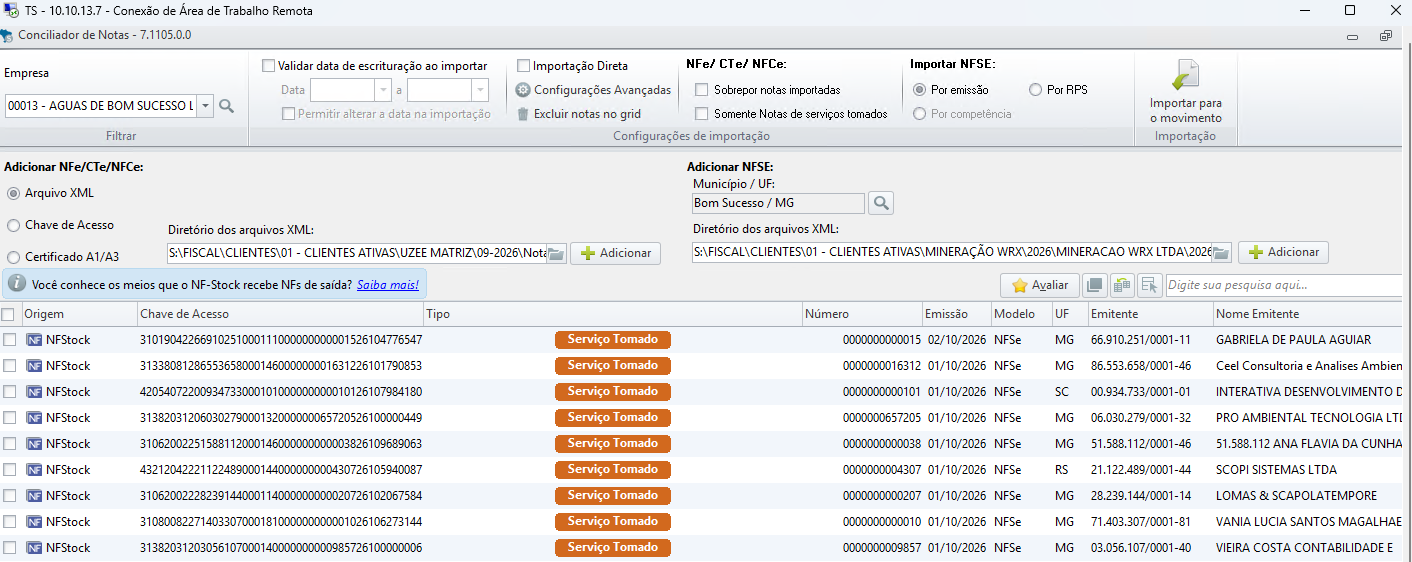Click the NFSE Diretório dos arquivos XML field

(952, 252)
